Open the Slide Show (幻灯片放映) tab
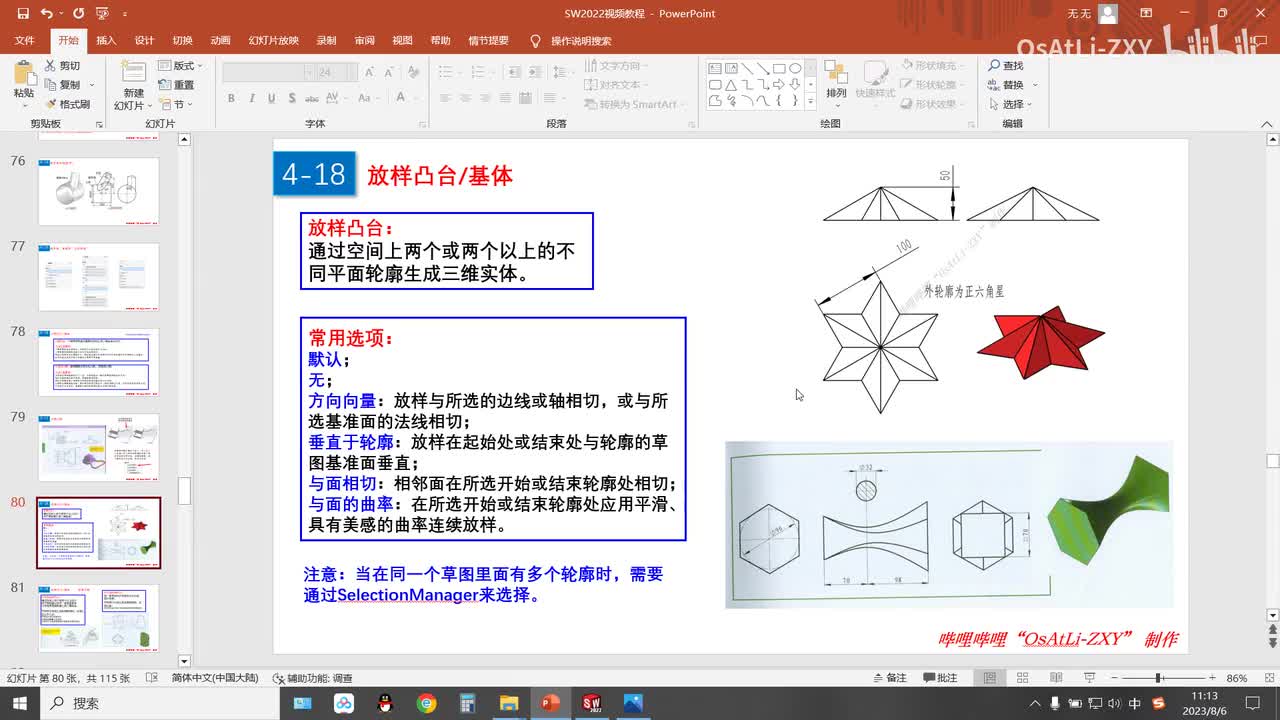Screen dimensions: 1280x720 [x=274, y=41]
